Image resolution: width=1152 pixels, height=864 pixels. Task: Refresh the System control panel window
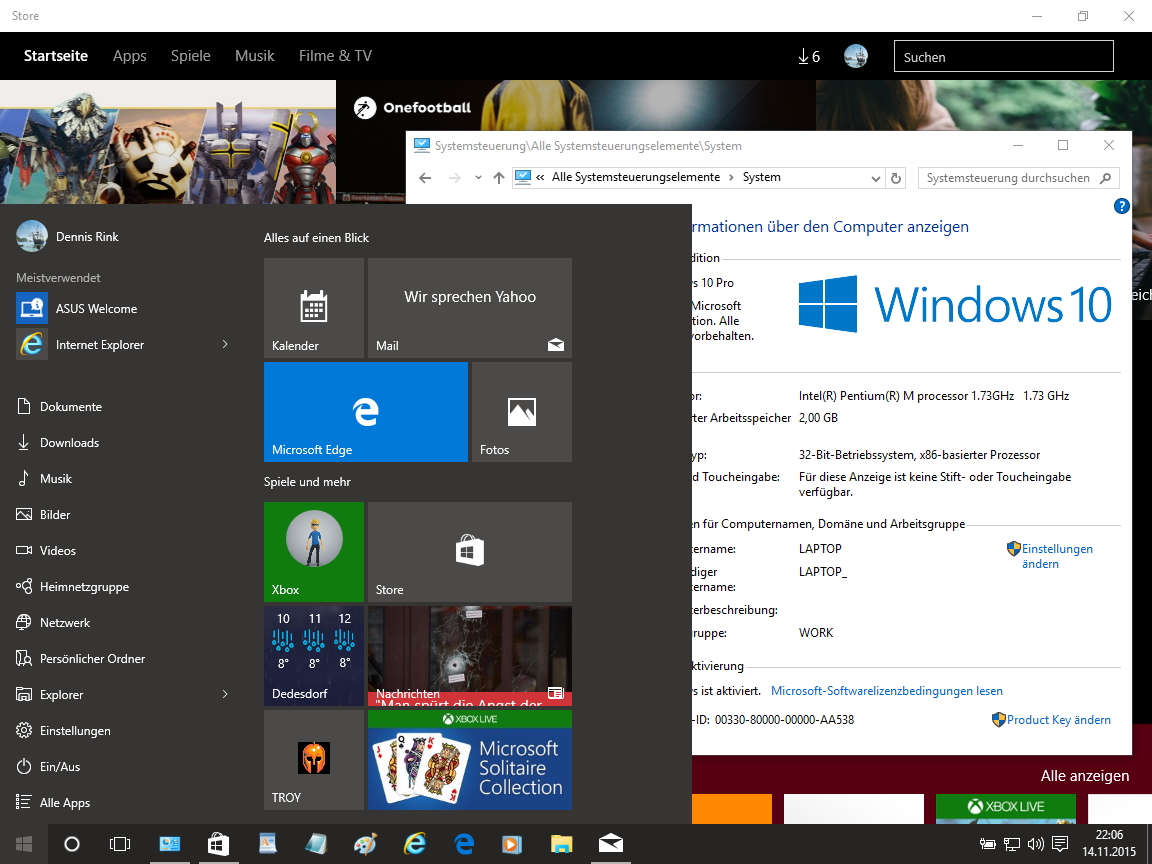[x=896, y=178]
